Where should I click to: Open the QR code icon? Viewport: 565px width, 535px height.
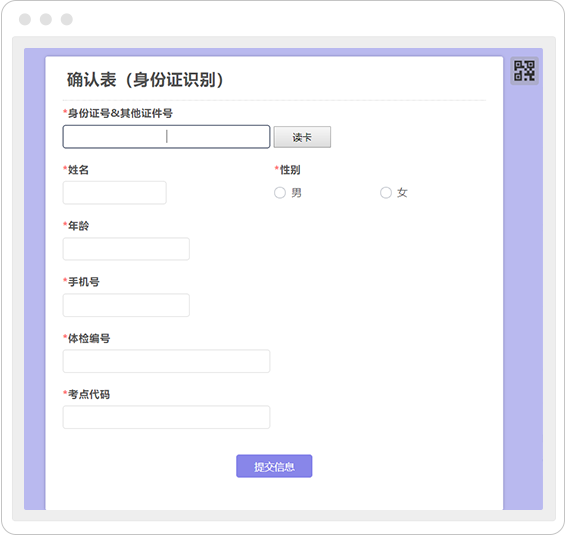coord(524,71)
